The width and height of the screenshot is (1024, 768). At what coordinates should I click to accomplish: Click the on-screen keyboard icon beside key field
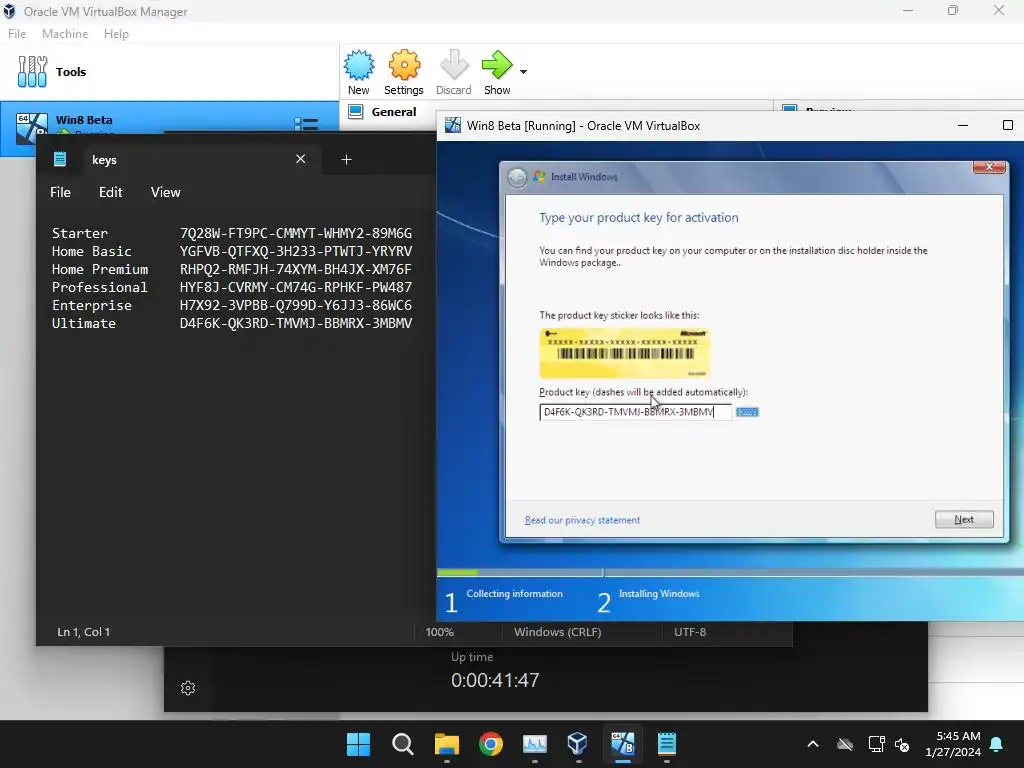(747, 412)
